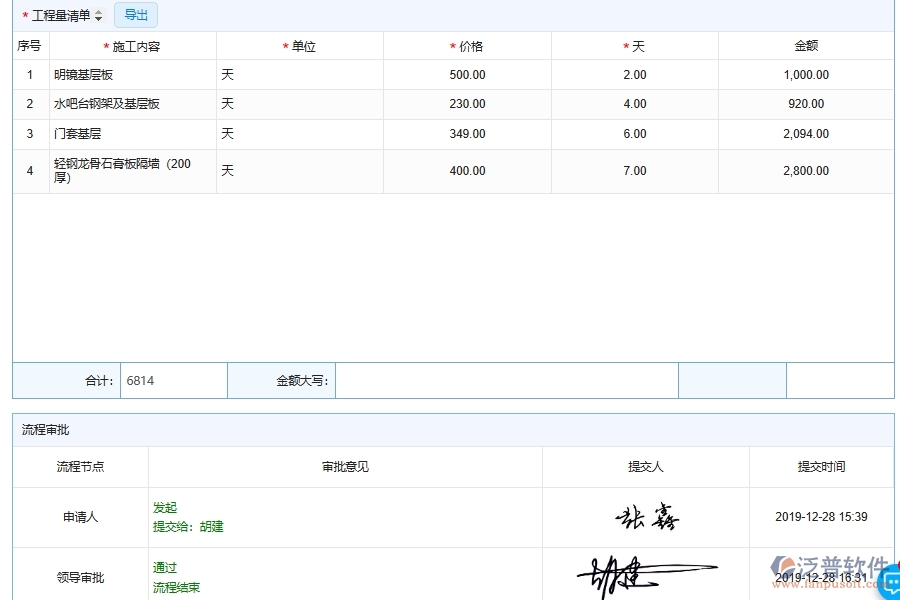This screenshot has height=600, width=900.
Task: Click row number 4 in 序号 column
Action: (x=30, y=171)
